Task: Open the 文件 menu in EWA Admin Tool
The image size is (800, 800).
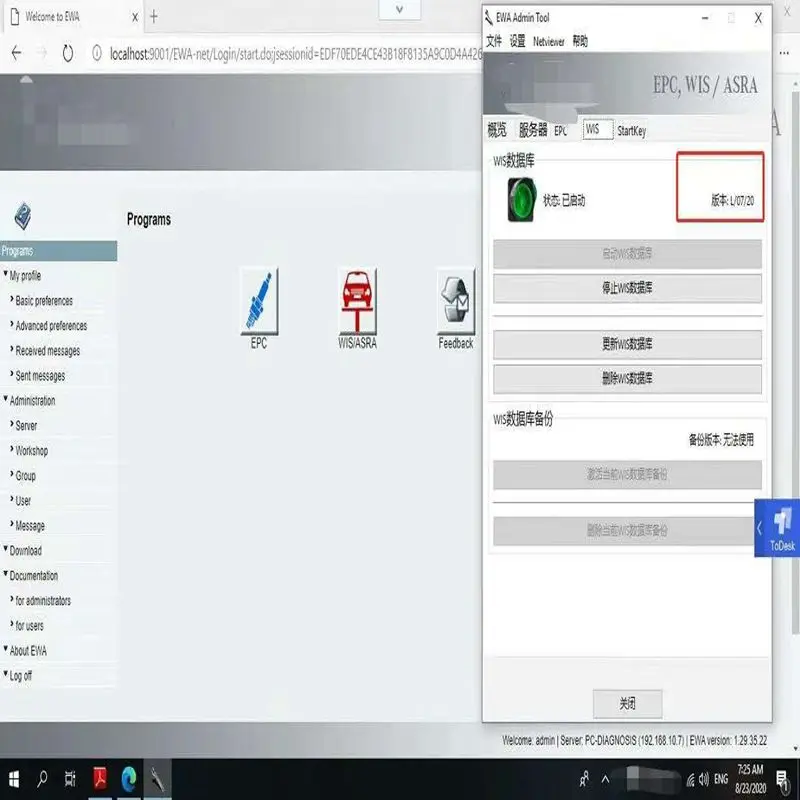Action: tap(494, 41)
